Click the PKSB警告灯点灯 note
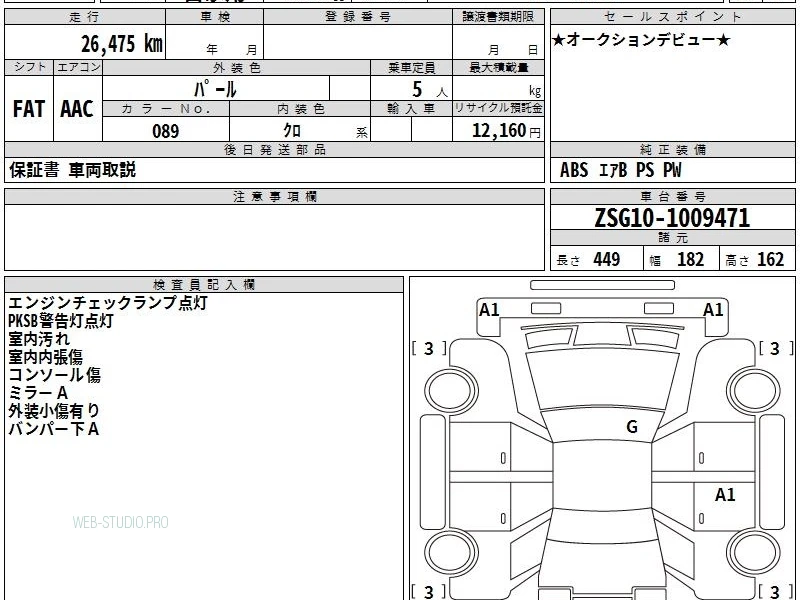 [x=60, y=321]
